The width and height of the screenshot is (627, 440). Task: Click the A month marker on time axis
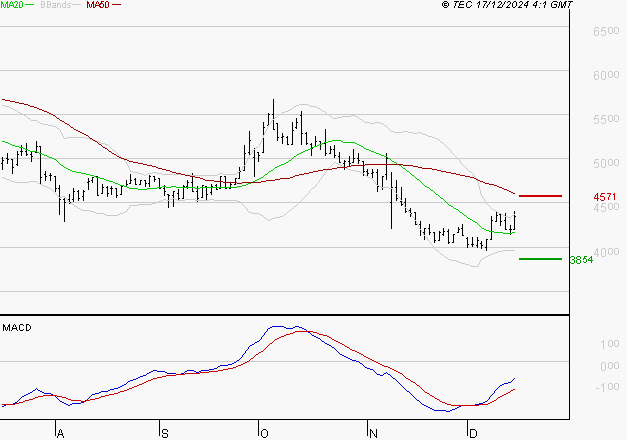coord(60,434)
